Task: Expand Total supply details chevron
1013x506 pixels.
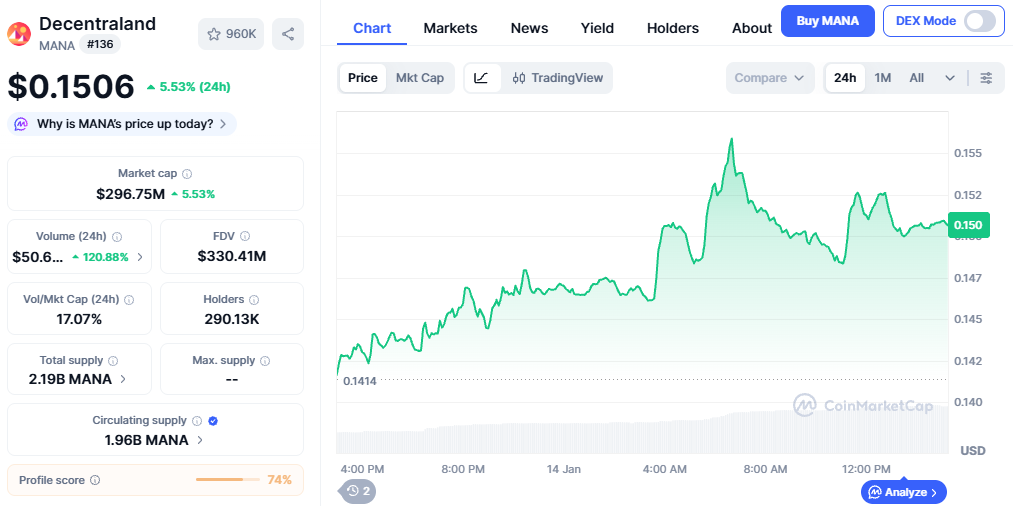Action: (x=123, y=379)
